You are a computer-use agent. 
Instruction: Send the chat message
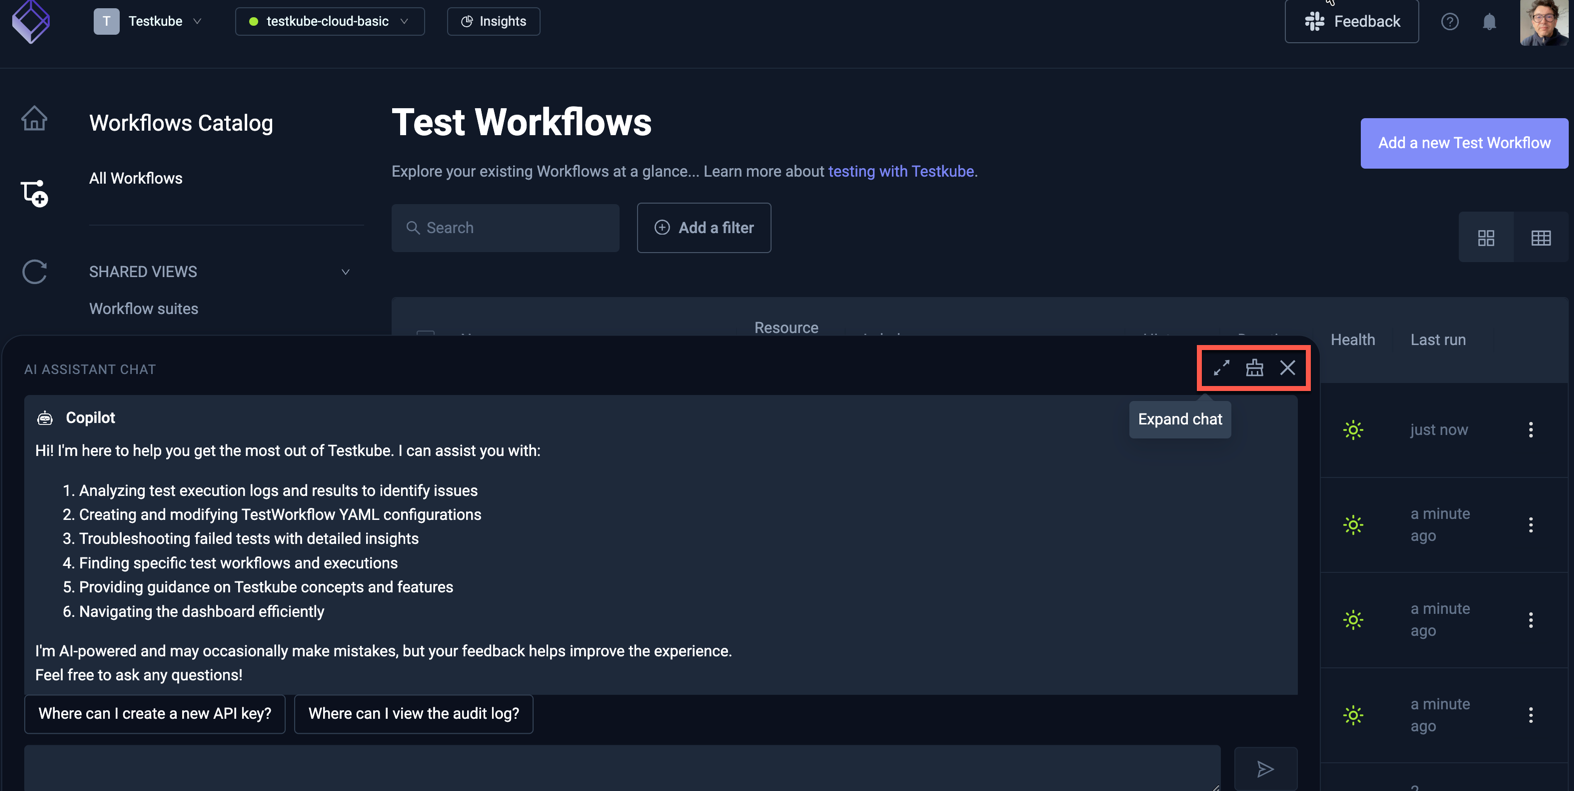(x=1265, y=769)
